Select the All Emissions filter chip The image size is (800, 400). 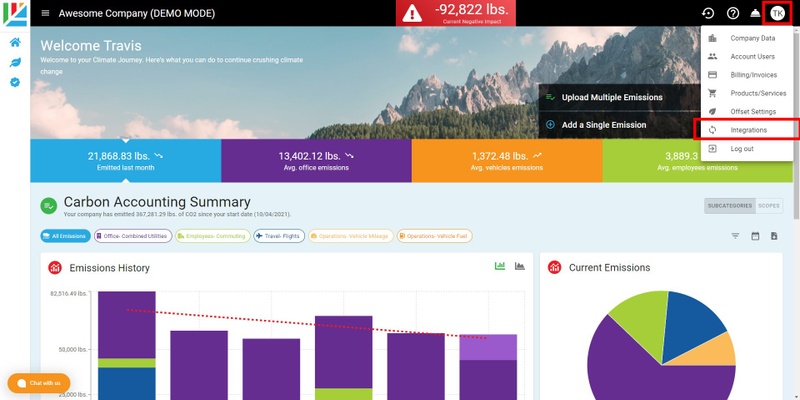[65, 236]
